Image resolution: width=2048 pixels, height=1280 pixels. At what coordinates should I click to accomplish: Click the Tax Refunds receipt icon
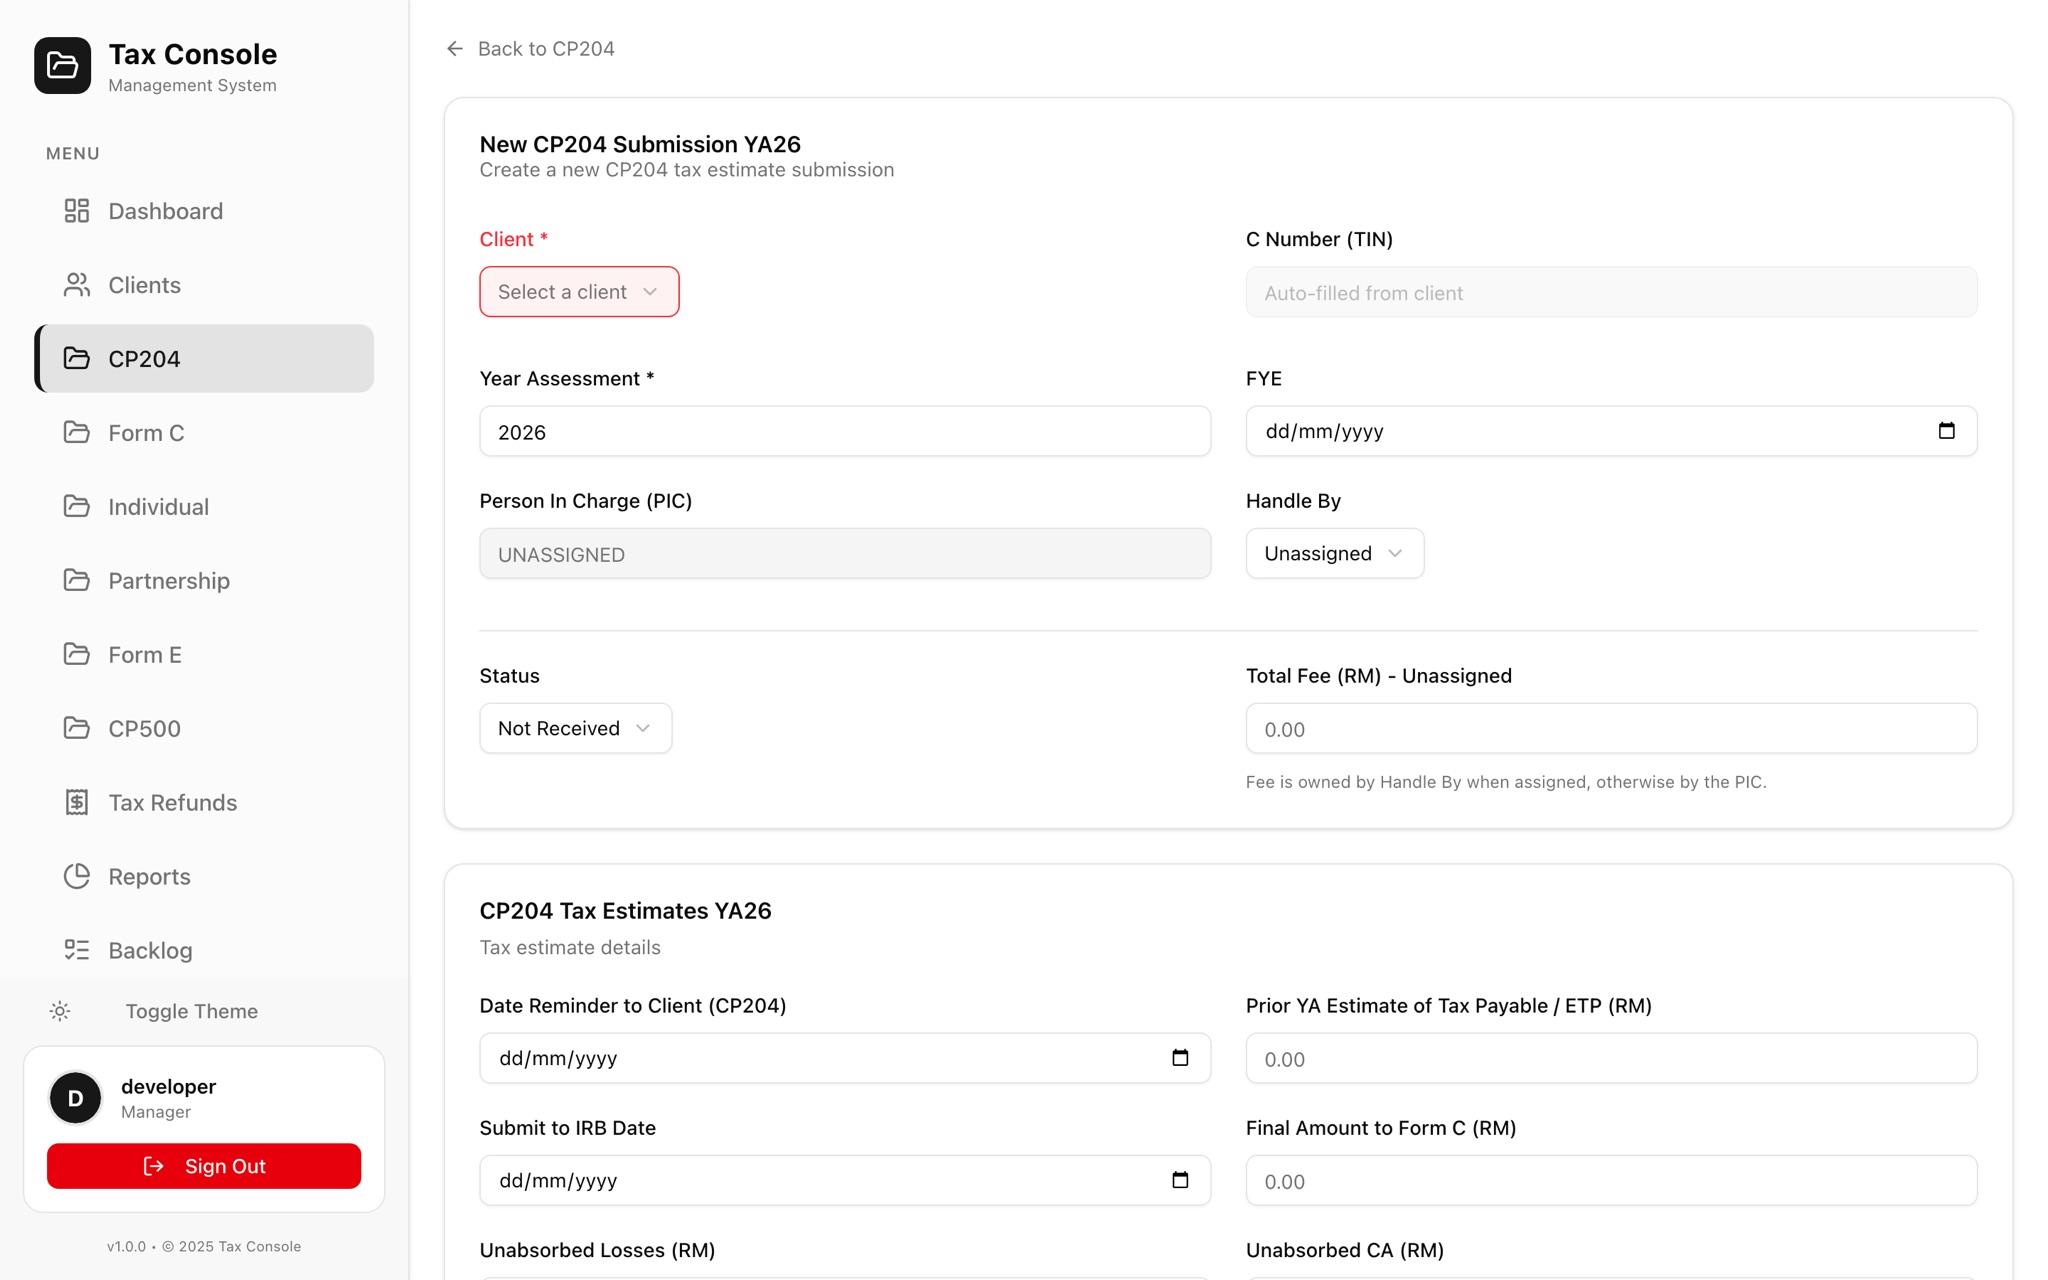coord(77,802)
